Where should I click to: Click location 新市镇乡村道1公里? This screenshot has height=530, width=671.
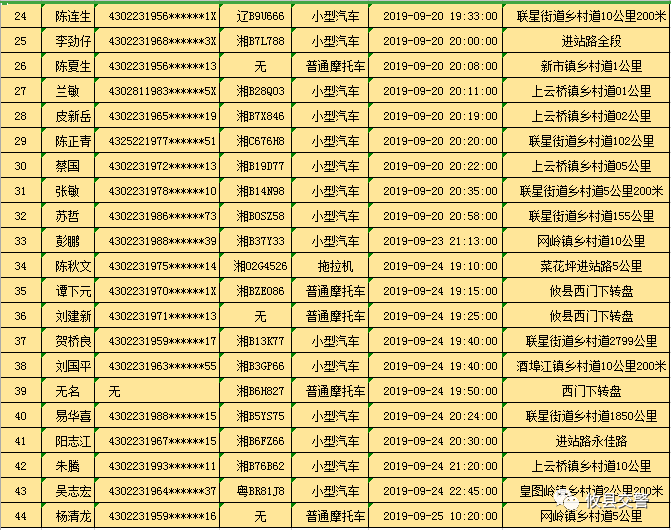point(591,66)
